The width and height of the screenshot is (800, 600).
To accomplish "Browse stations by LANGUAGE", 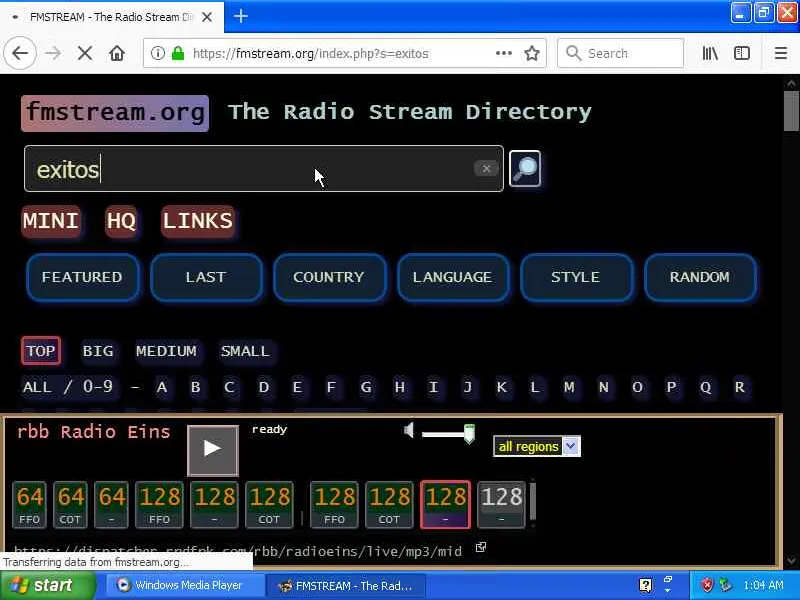I will click(453, 277).
